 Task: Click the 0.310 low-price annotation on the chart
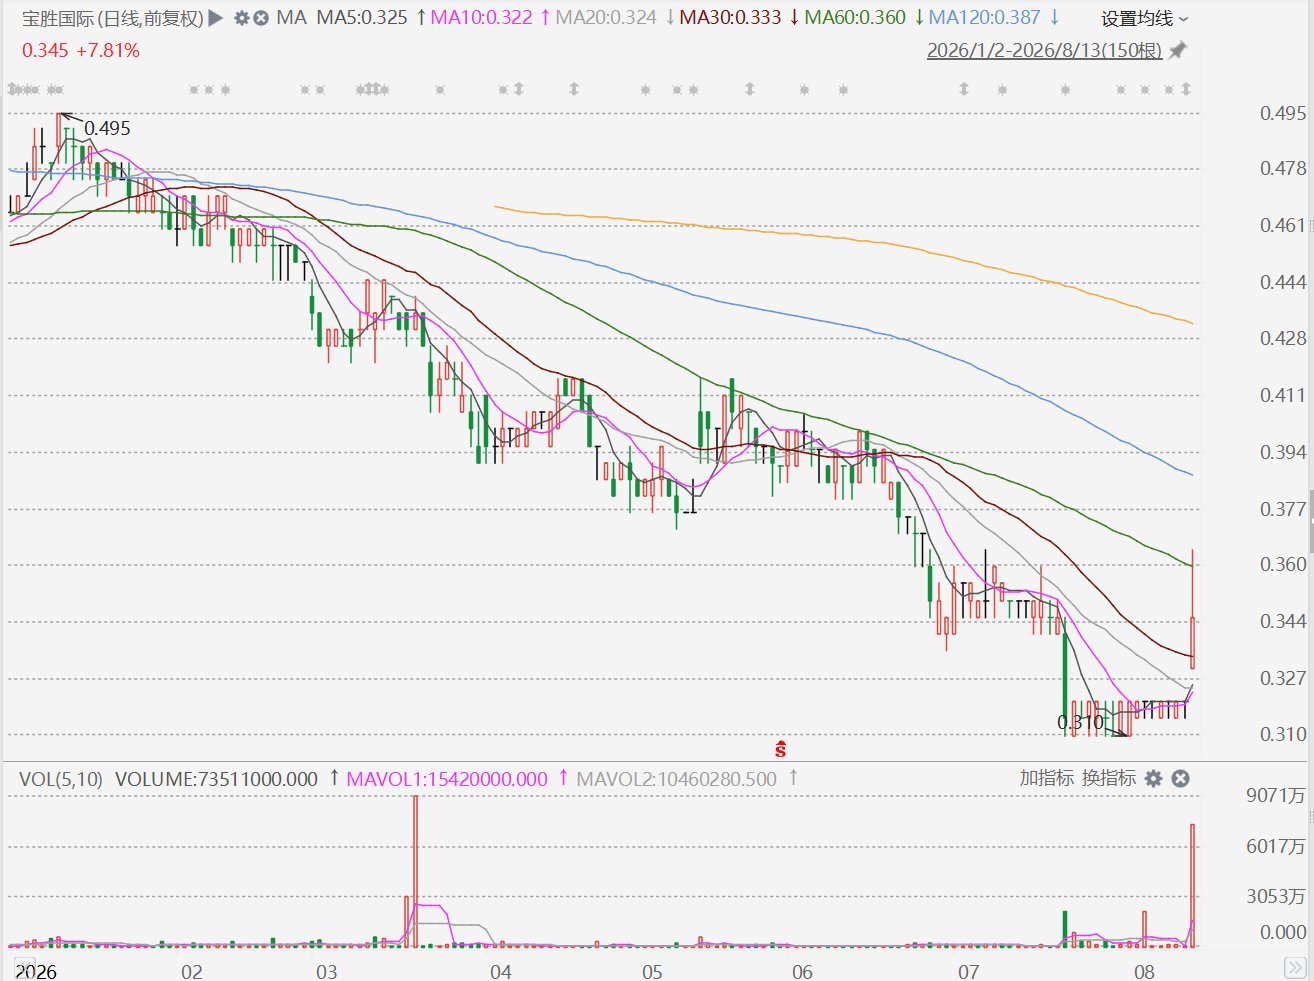coord(1080,722)
